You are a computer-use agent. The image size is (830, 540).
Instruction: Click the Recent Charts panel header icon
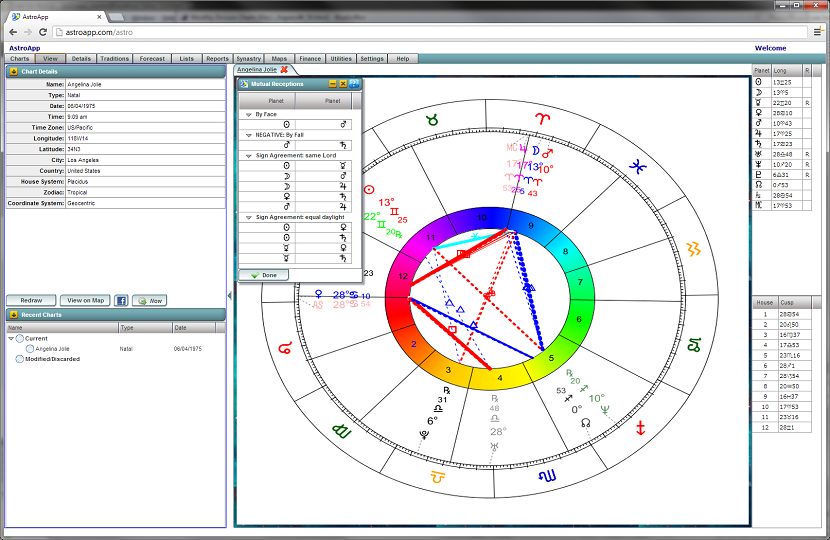point(13,315)
